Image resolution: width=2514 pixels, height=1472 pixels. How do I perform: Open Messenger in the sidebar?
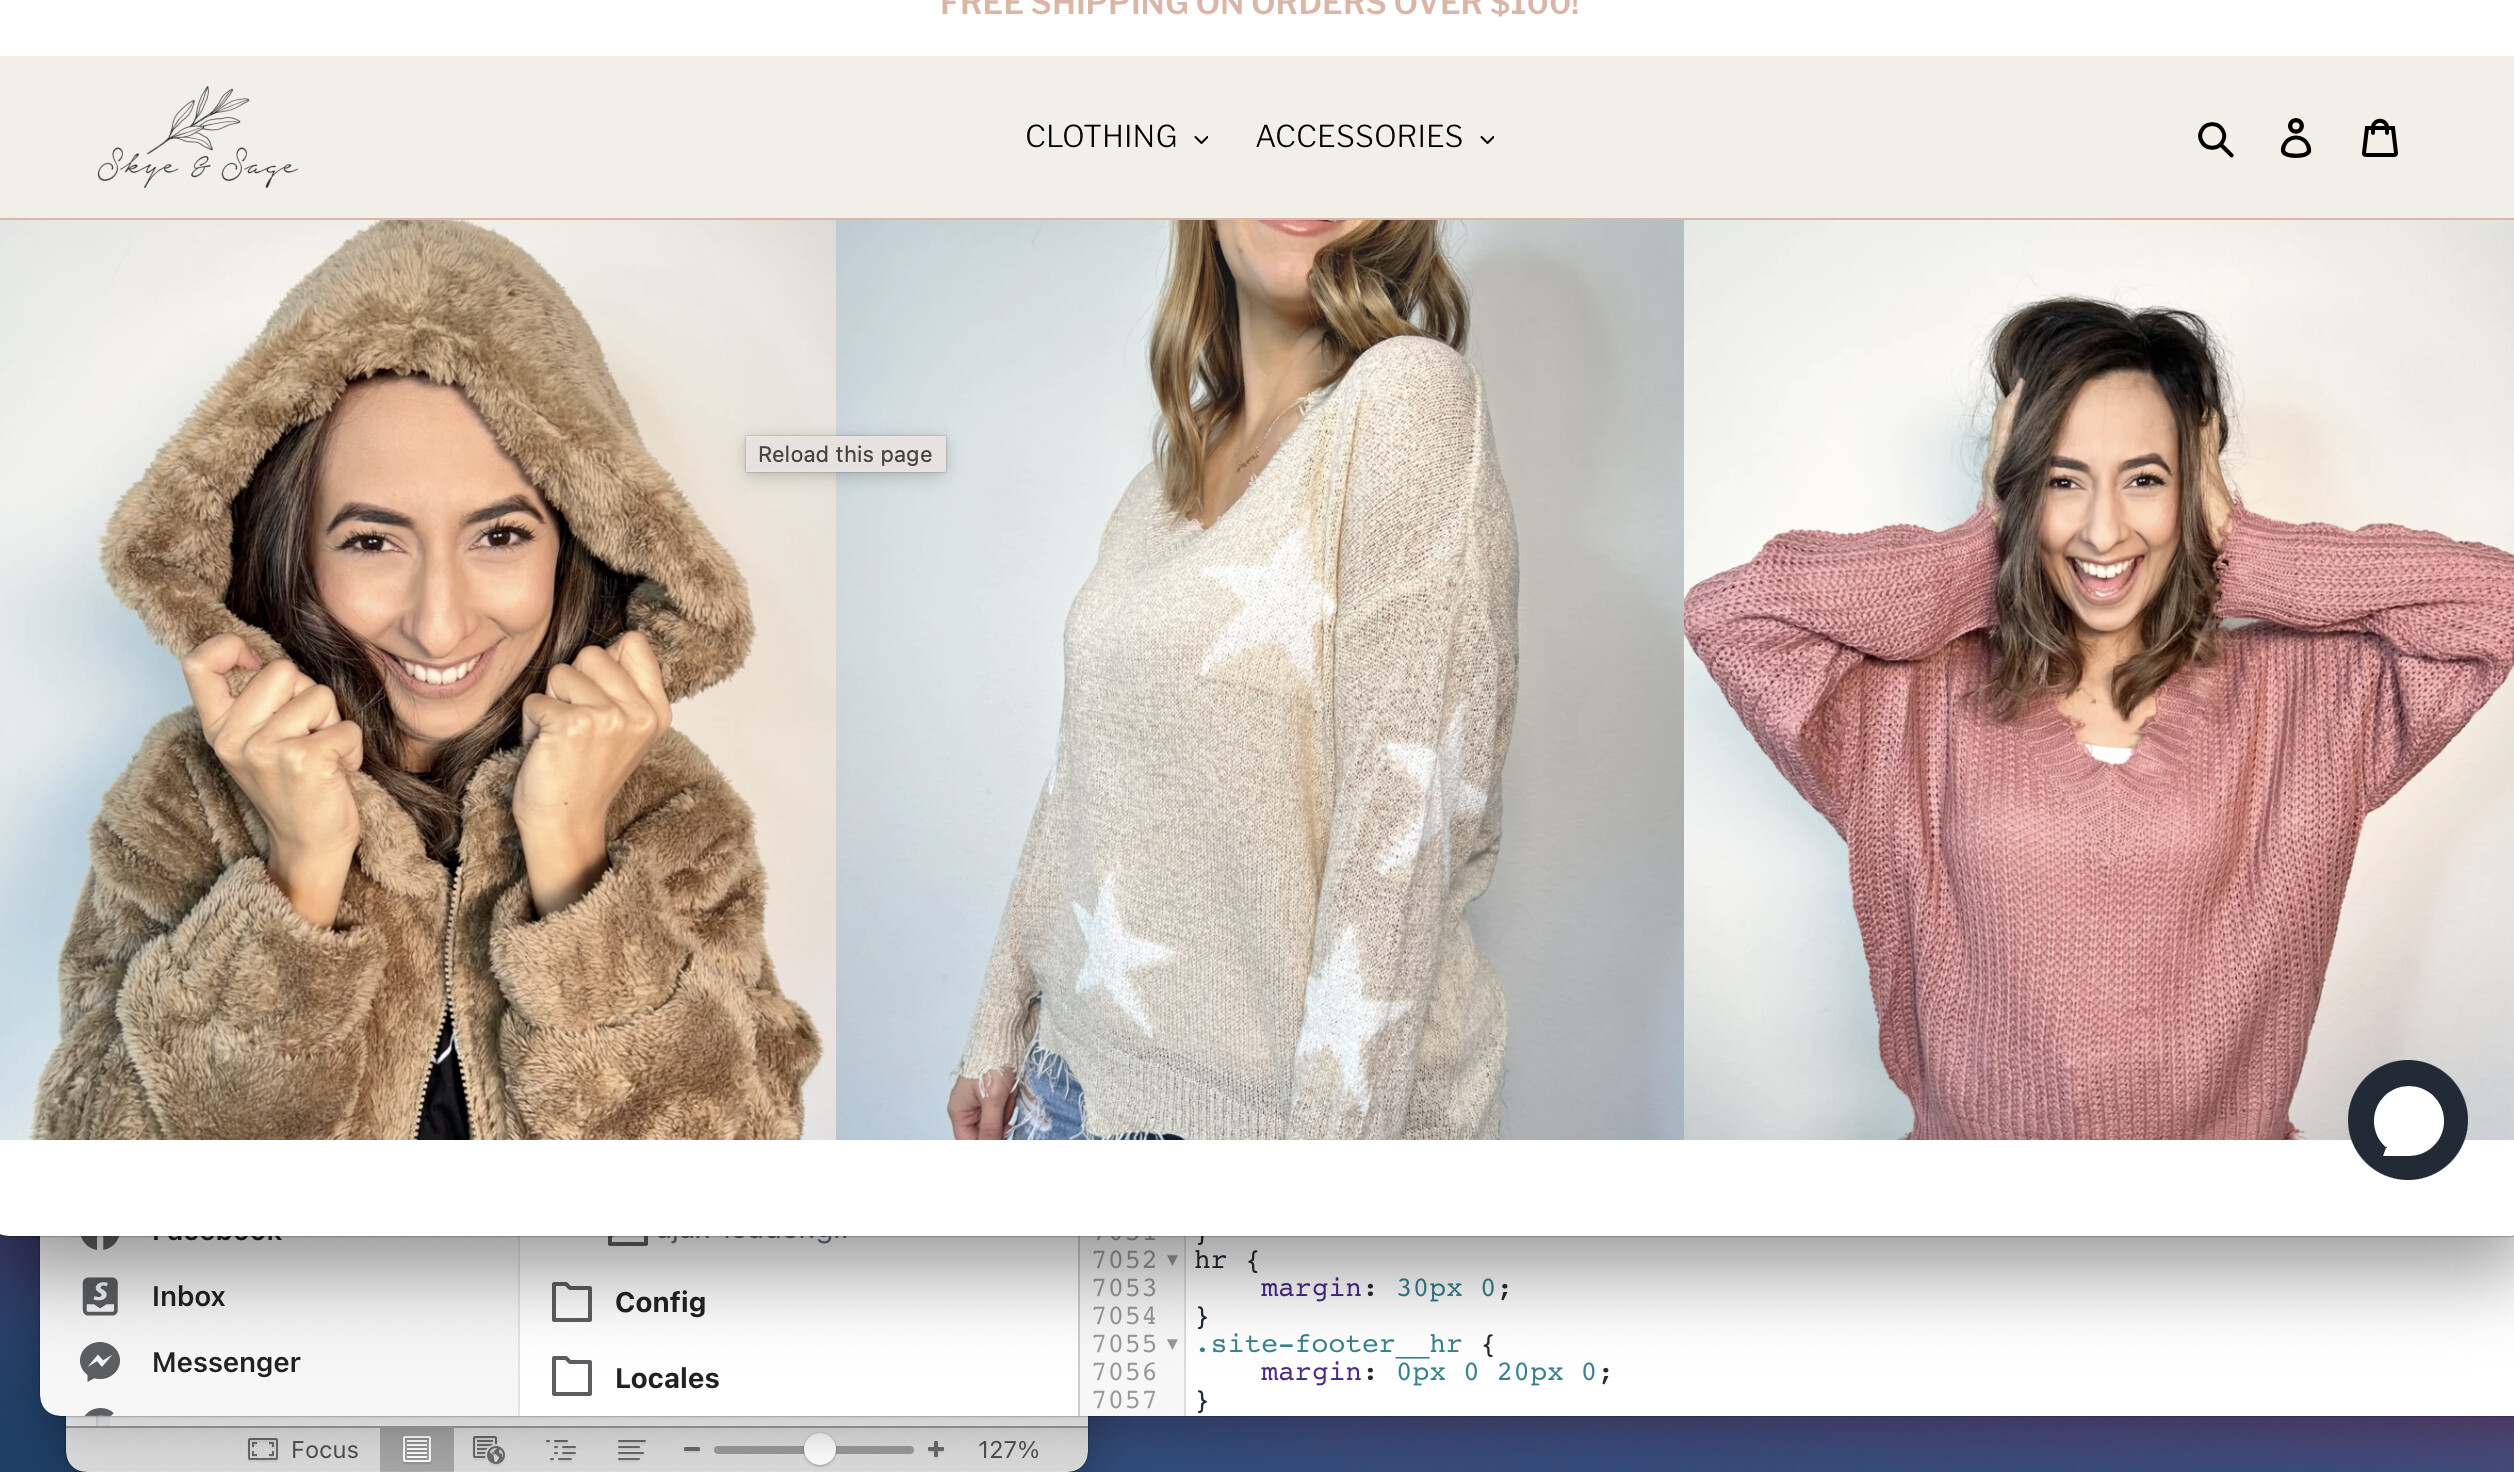pos(225,1362)
